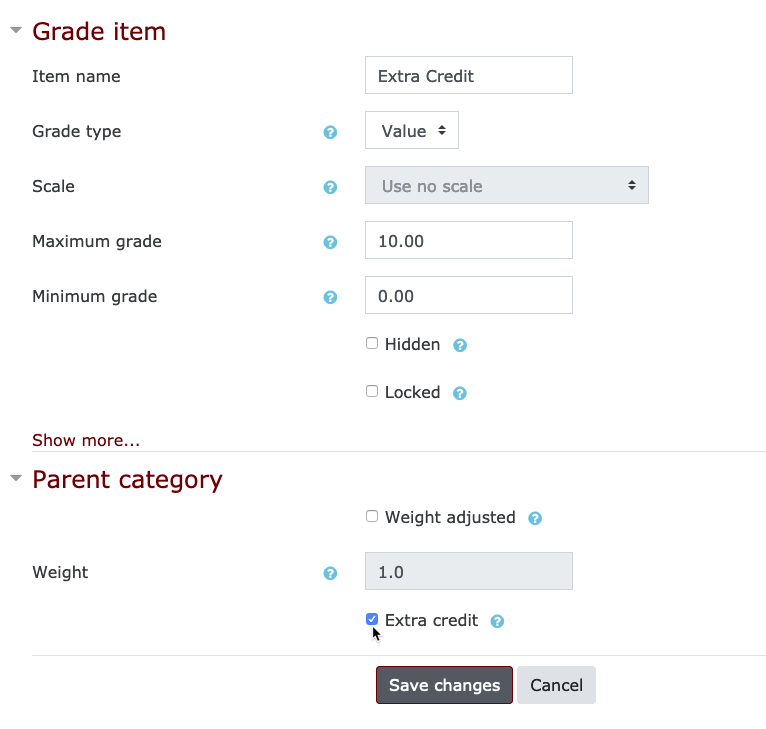
Task: Open help icon beside Locked
Action: (460, 393)
